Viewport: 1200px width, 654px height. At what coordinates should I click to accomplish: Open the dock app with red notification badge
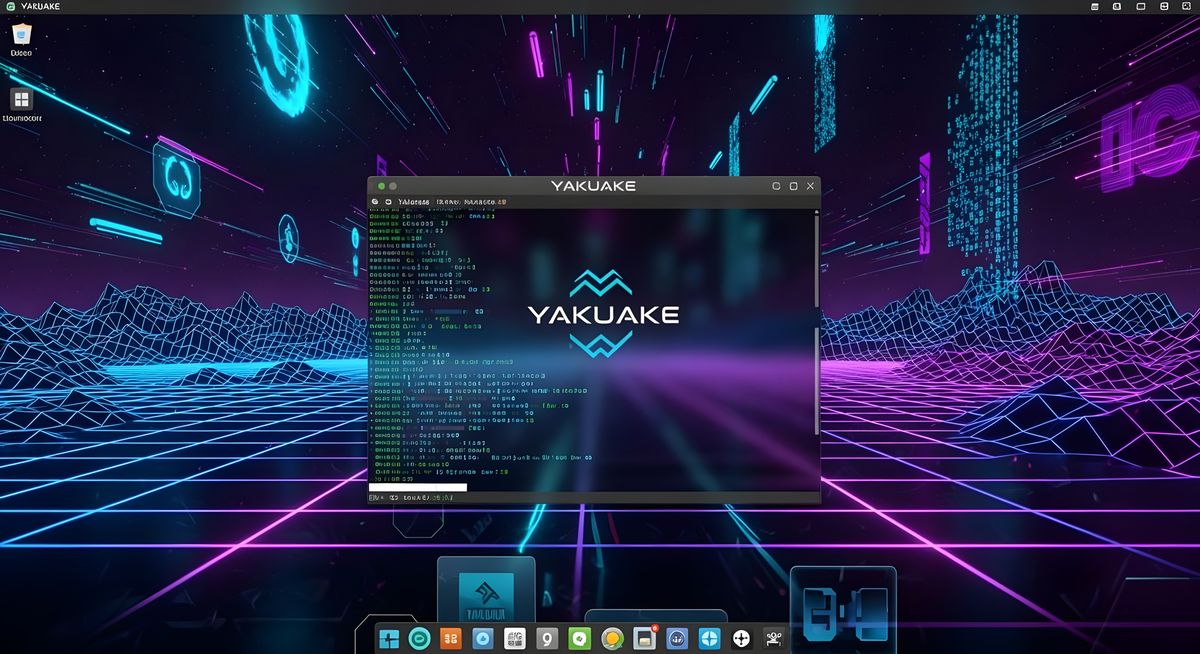645,638
